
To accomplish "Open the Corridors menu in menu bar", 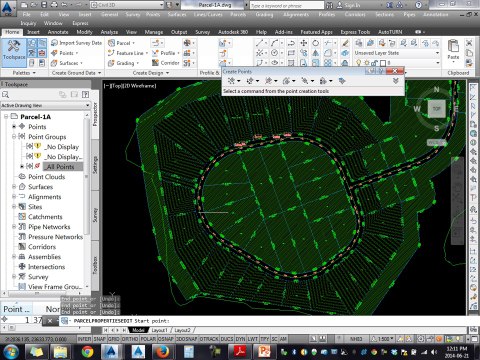I will [355, 15].
